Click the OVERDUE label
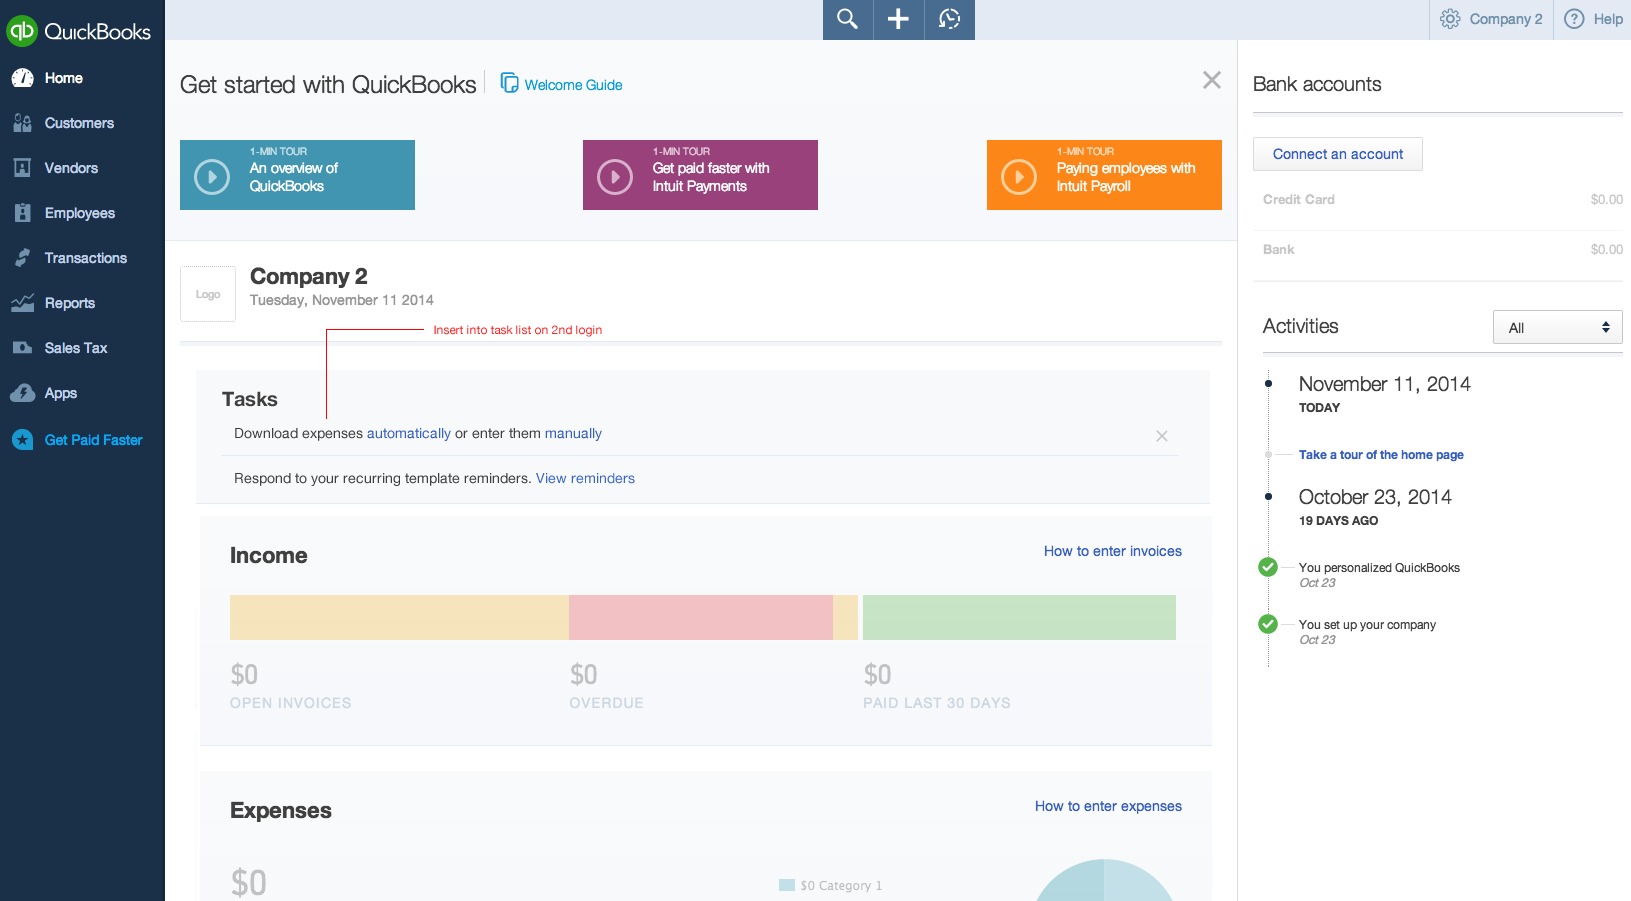The image size is (1631, 901). 607,703
